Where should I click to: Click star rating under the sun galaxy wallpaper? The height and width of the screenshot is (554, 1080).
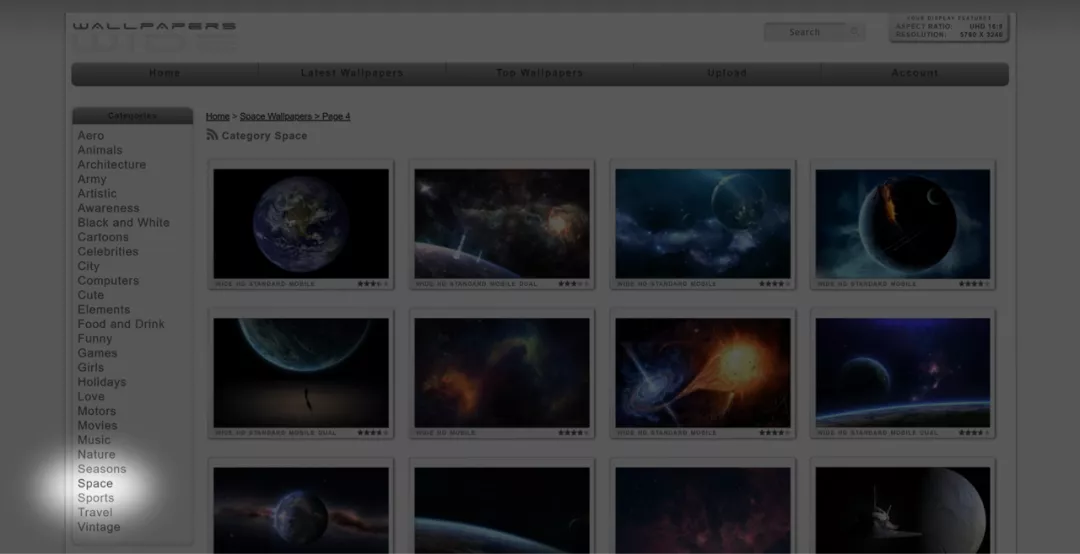click(775, 433)
